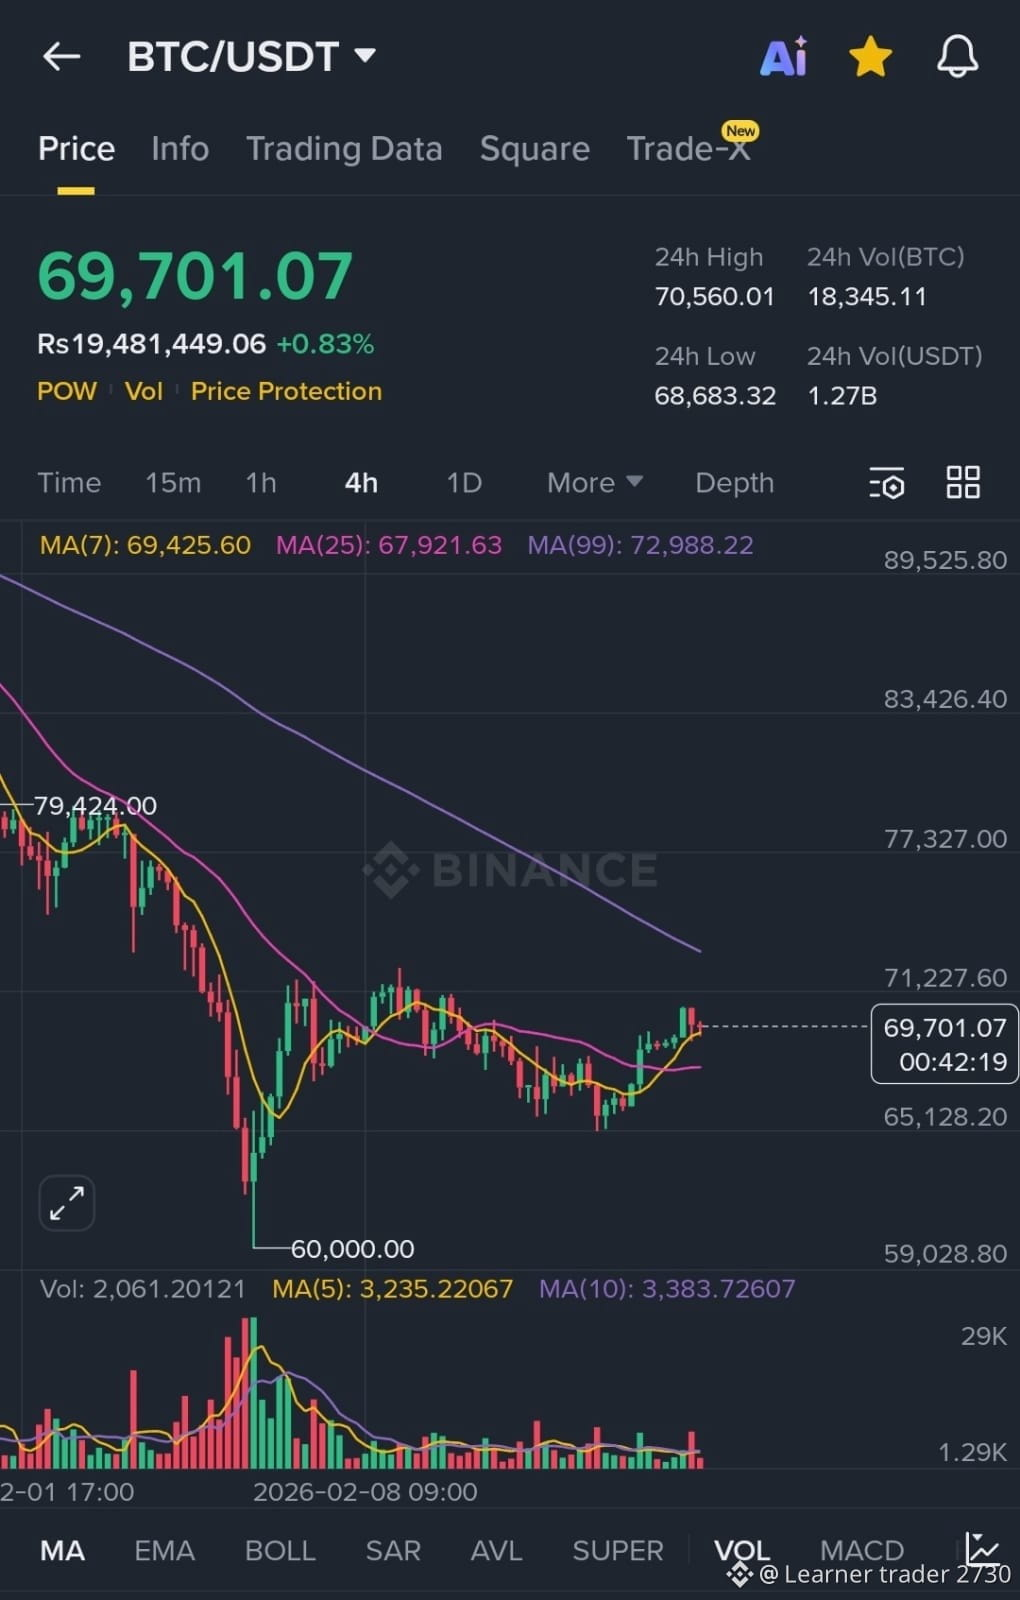Toggle the MACD sub-indicator
The image size is (1020, 1600).
[862, 1550]
